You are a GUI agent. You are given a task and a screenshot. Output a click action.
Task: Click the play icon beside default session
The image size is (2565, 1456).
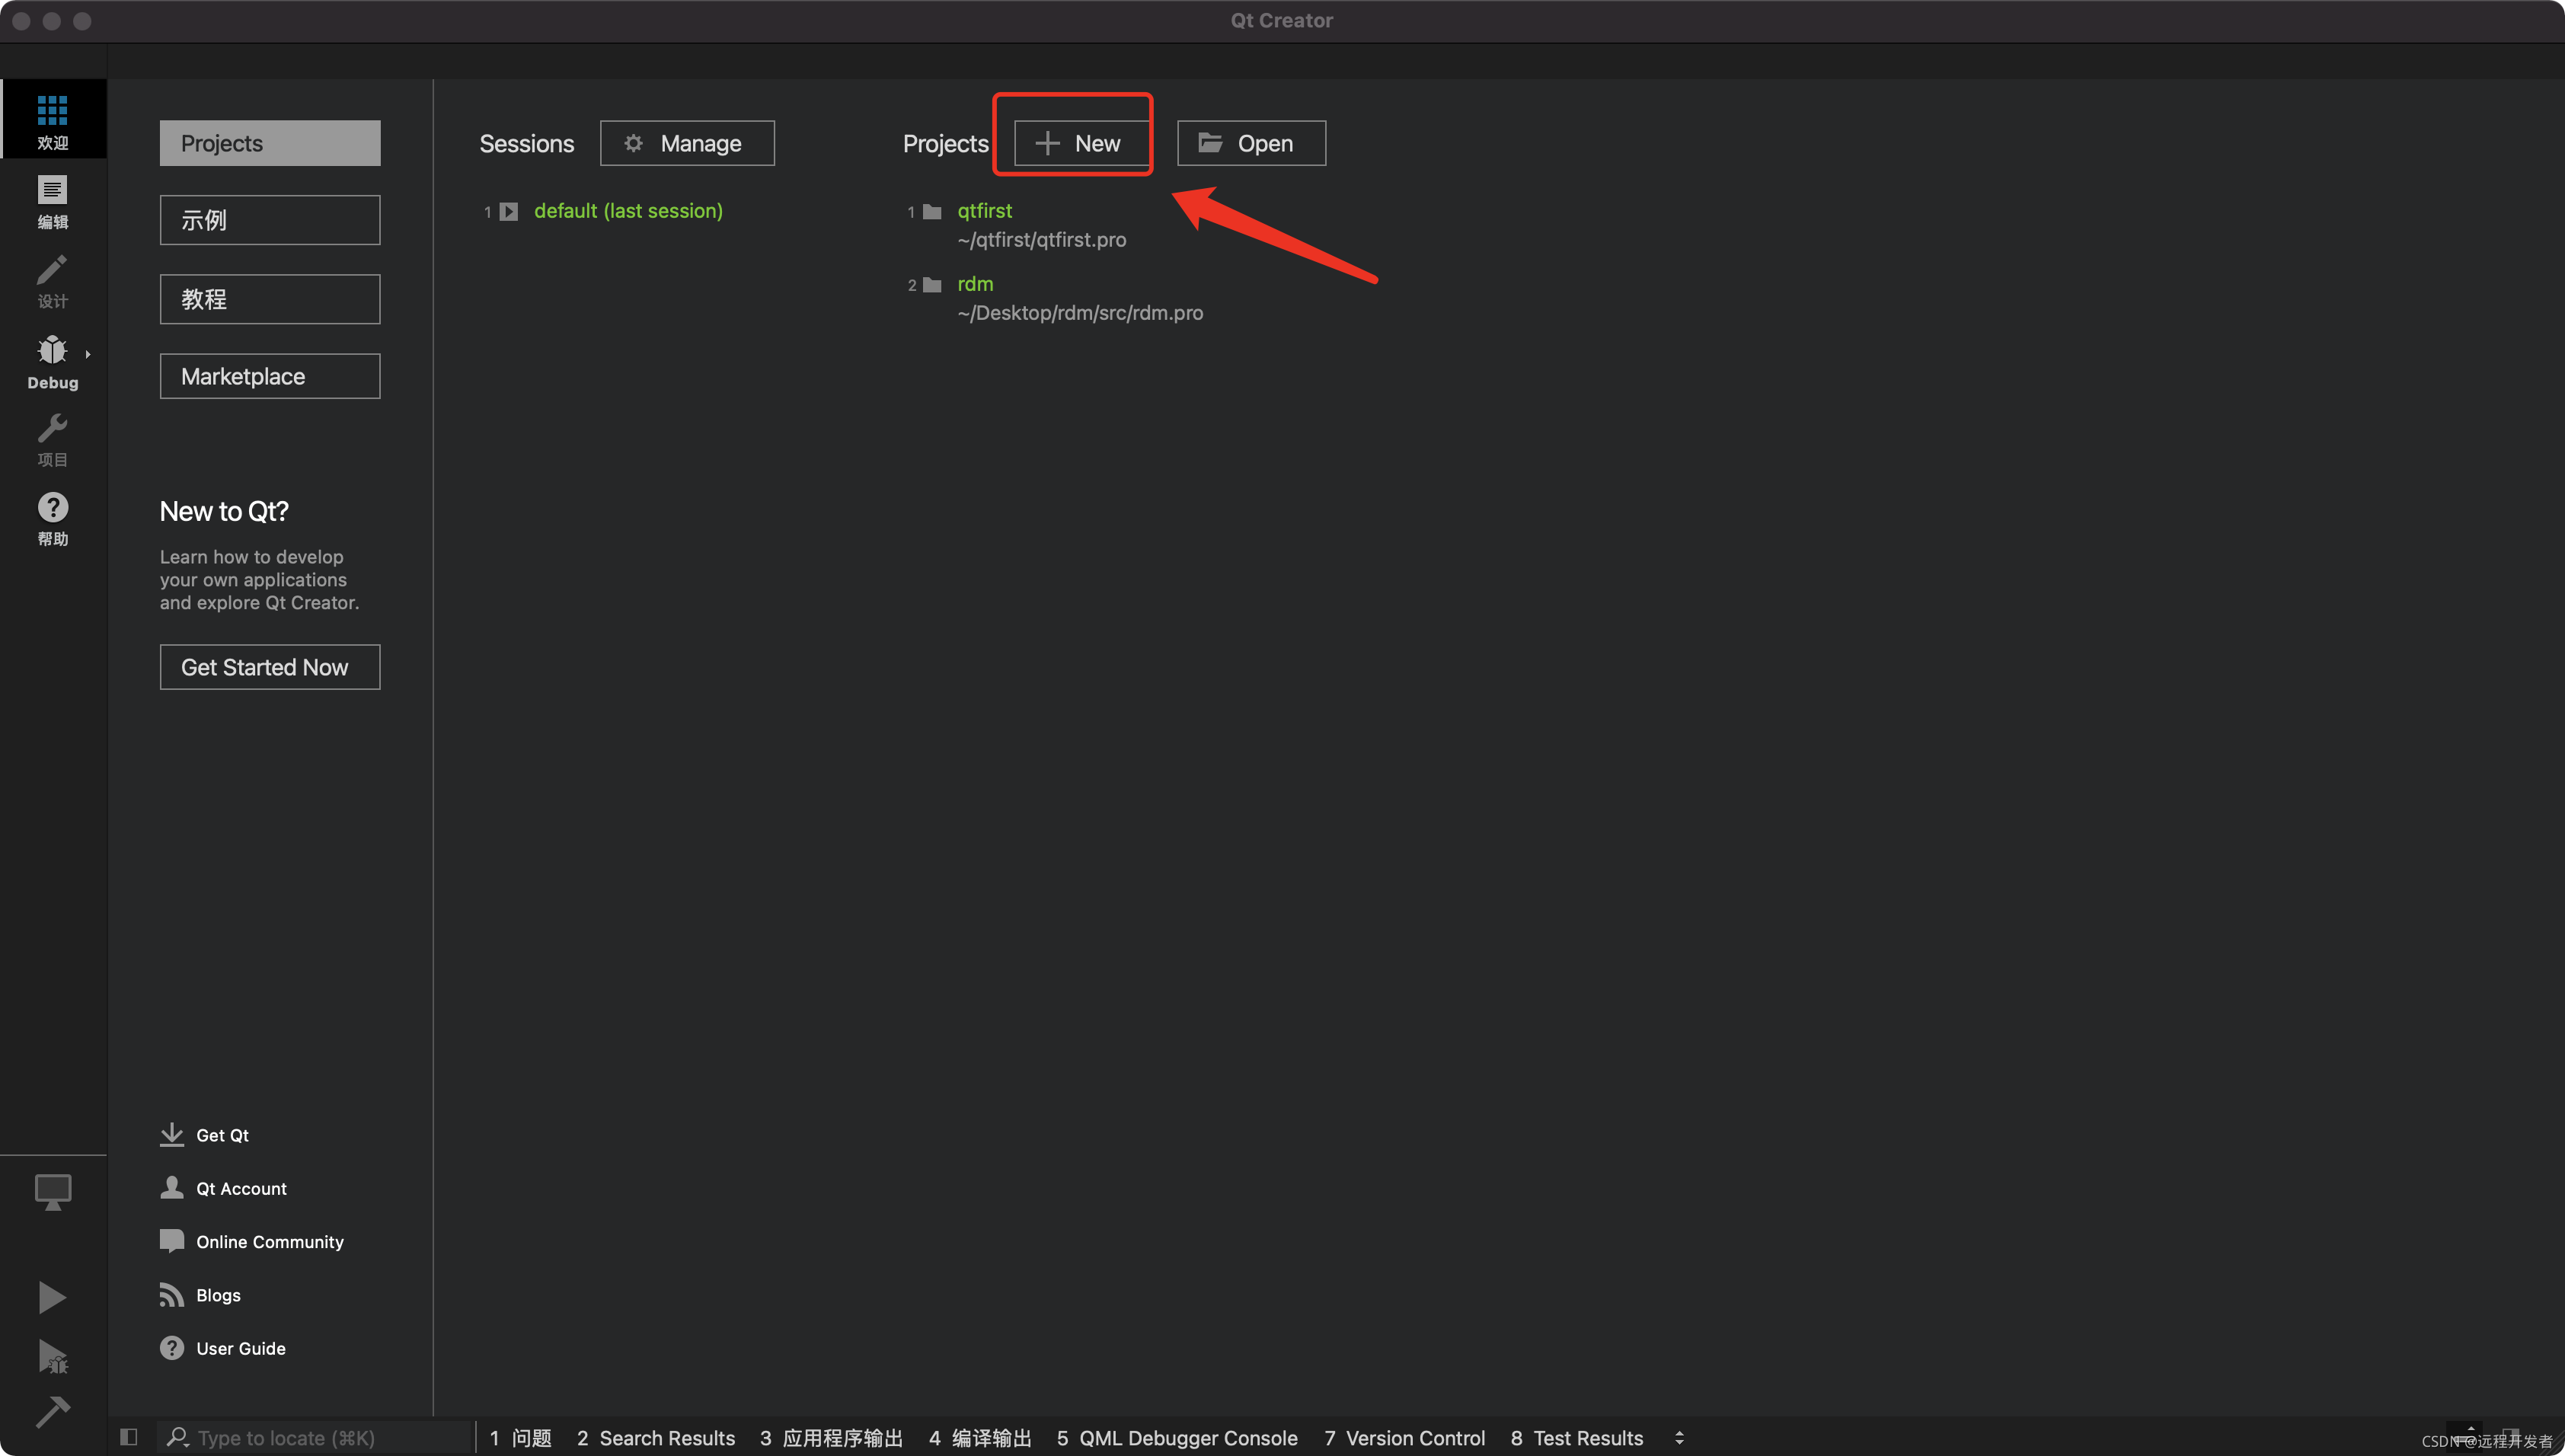[509, 211]
